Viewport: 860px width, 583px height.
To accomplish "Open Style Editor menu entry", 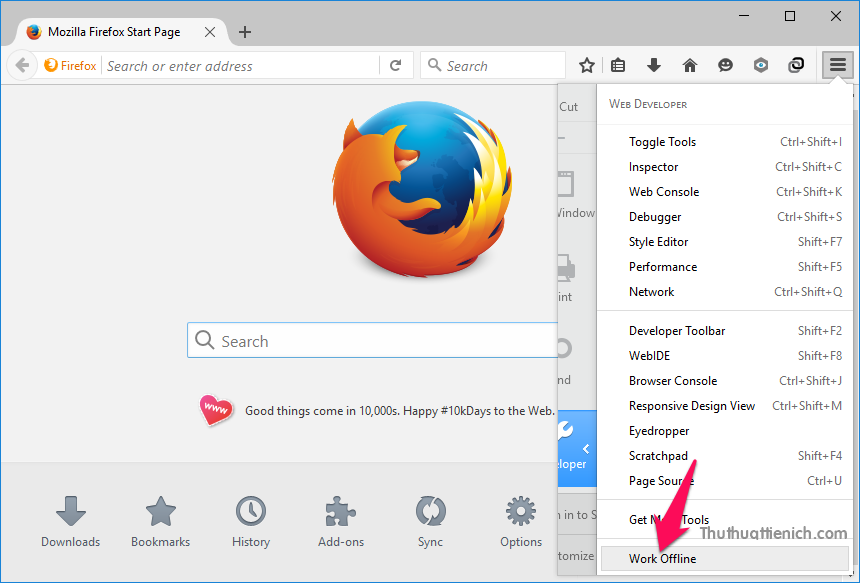I will (725, 242).
